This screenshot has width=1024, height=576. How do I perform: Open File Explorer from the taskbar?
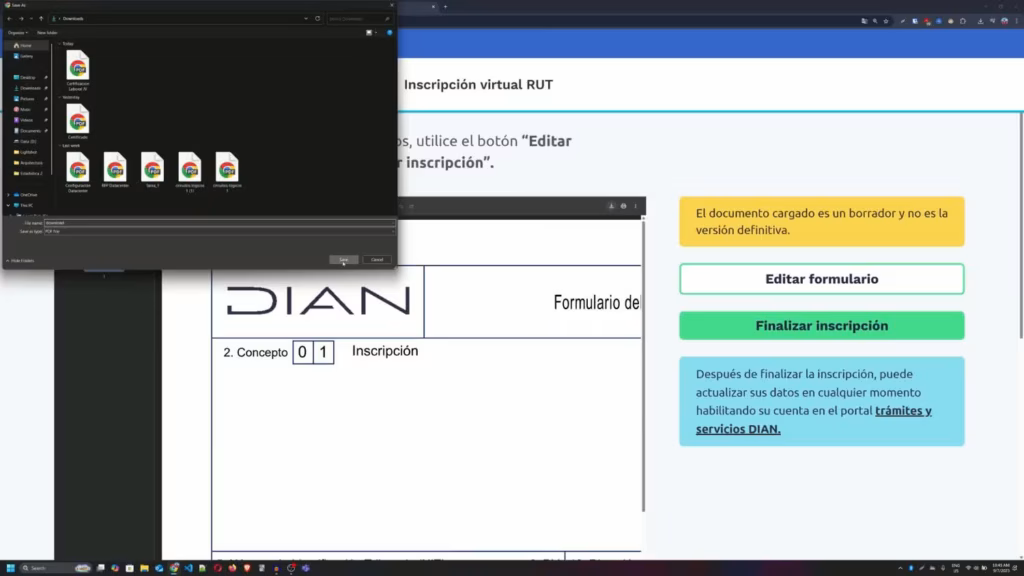(x=144, y=568)
